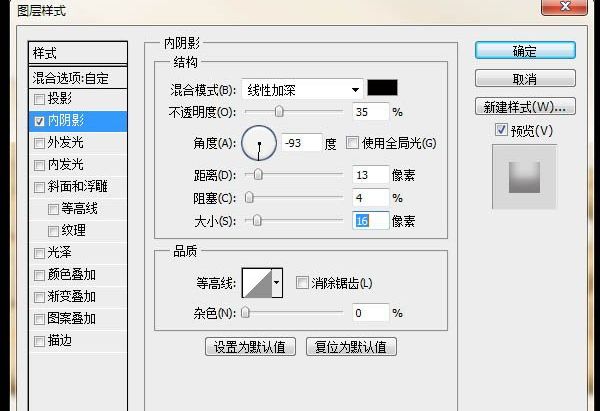Uncheck the 预览 preview checkbox
Viewport: 600px width, 411px height.
tap(501, 130)
